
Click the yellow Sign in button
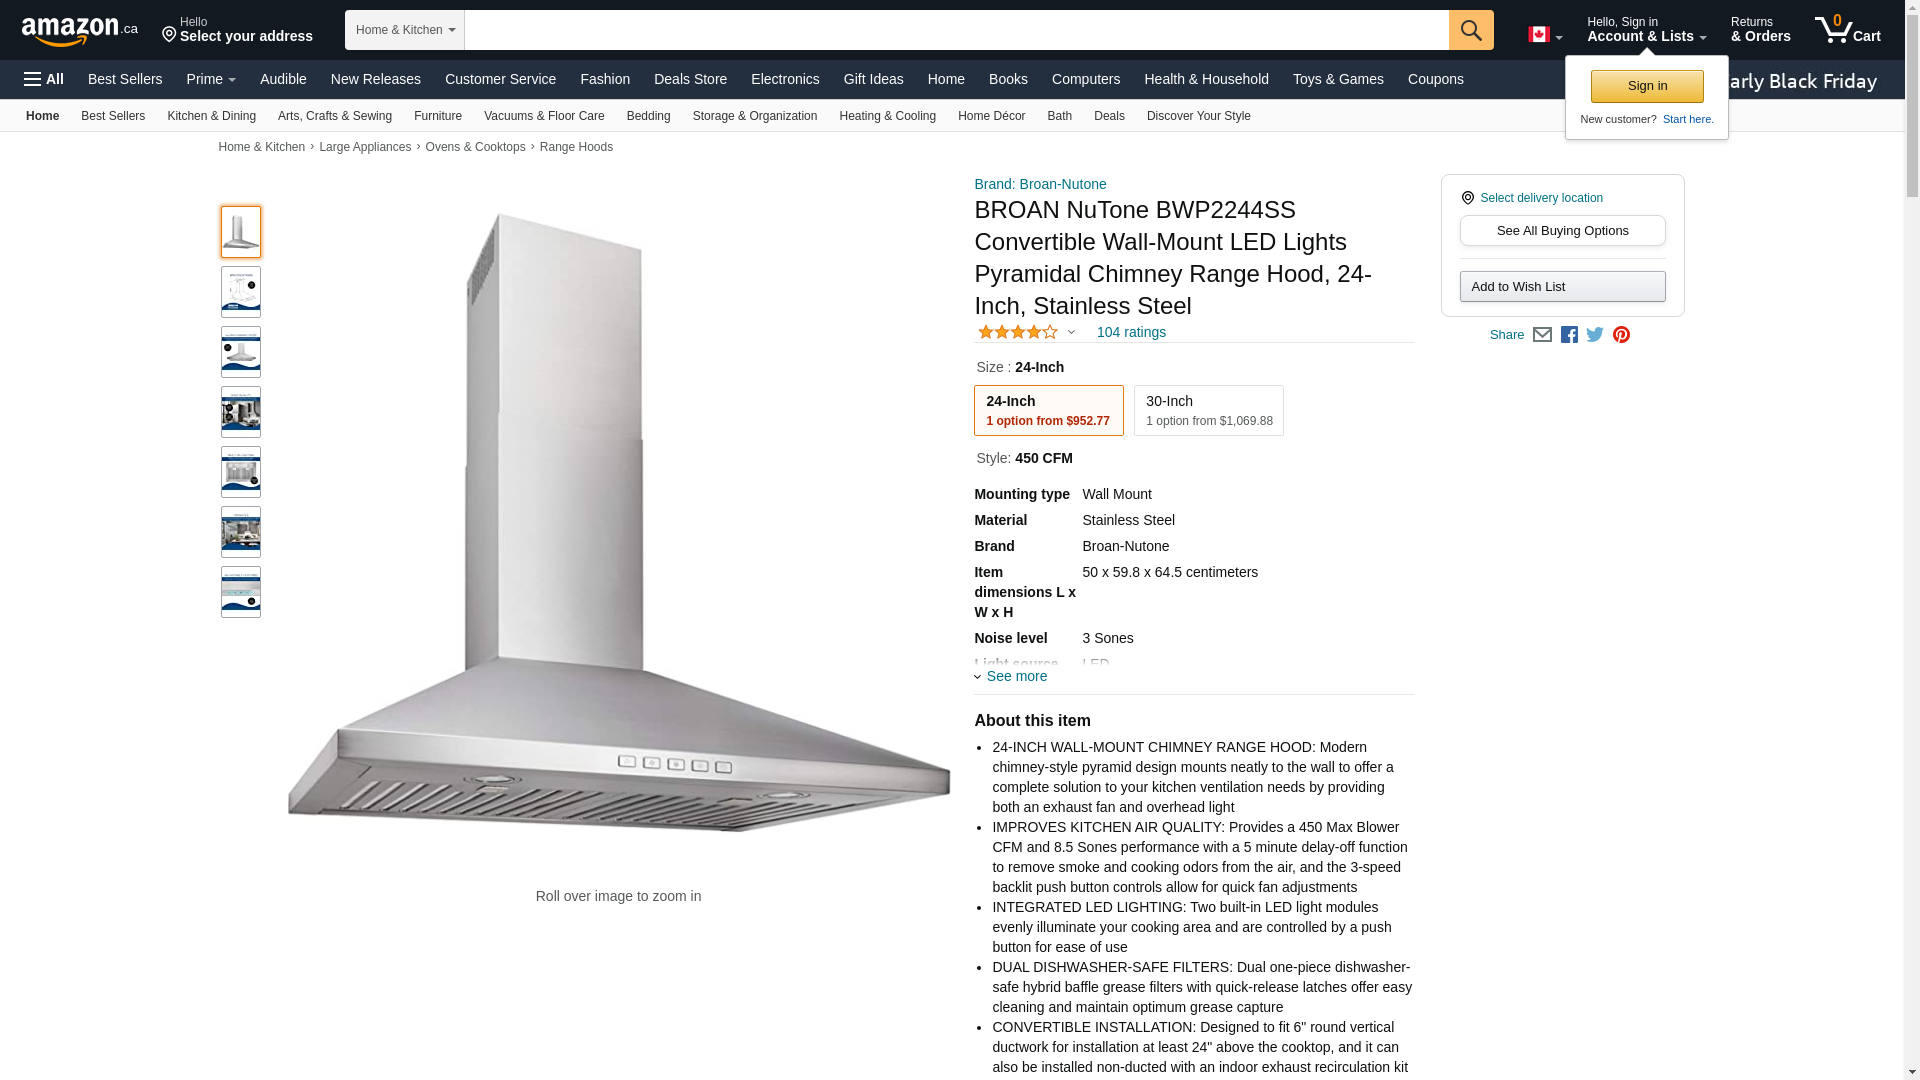click(x=1647, y=86)
